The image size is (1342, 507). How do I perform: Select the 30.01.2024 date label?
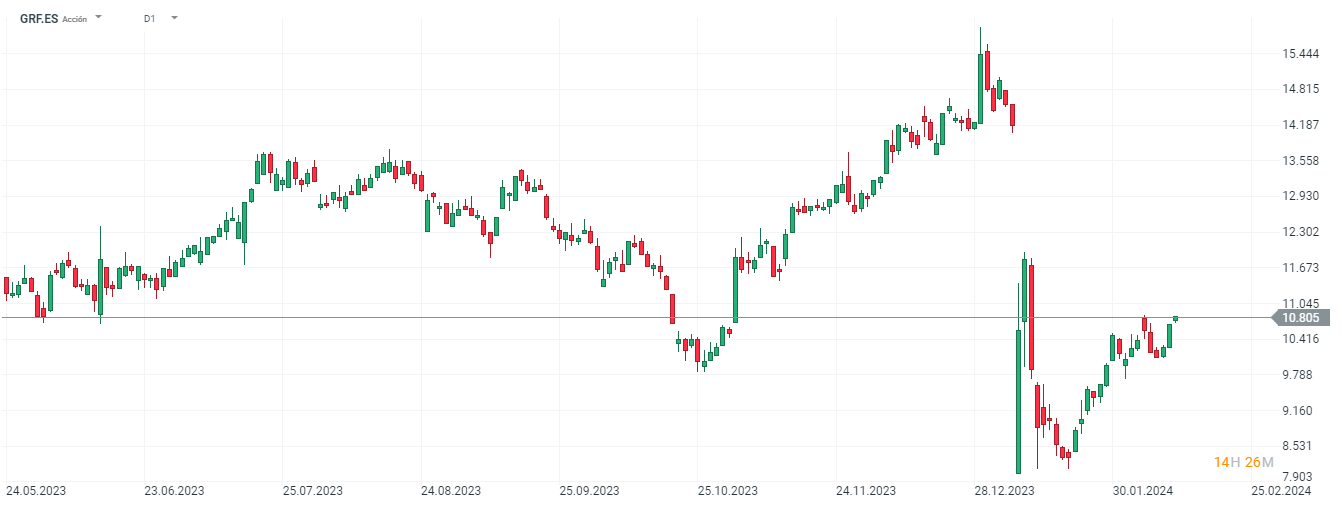[x=1144, y=491]
